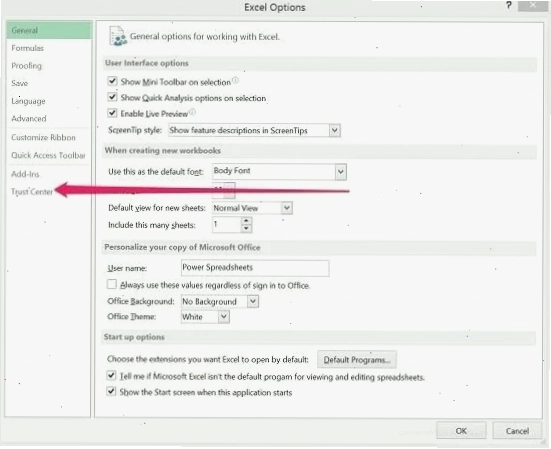Click info icon next to Enable Live Preview
The width and height of the screenshot is (551, 449).
[x=192, y=112]
